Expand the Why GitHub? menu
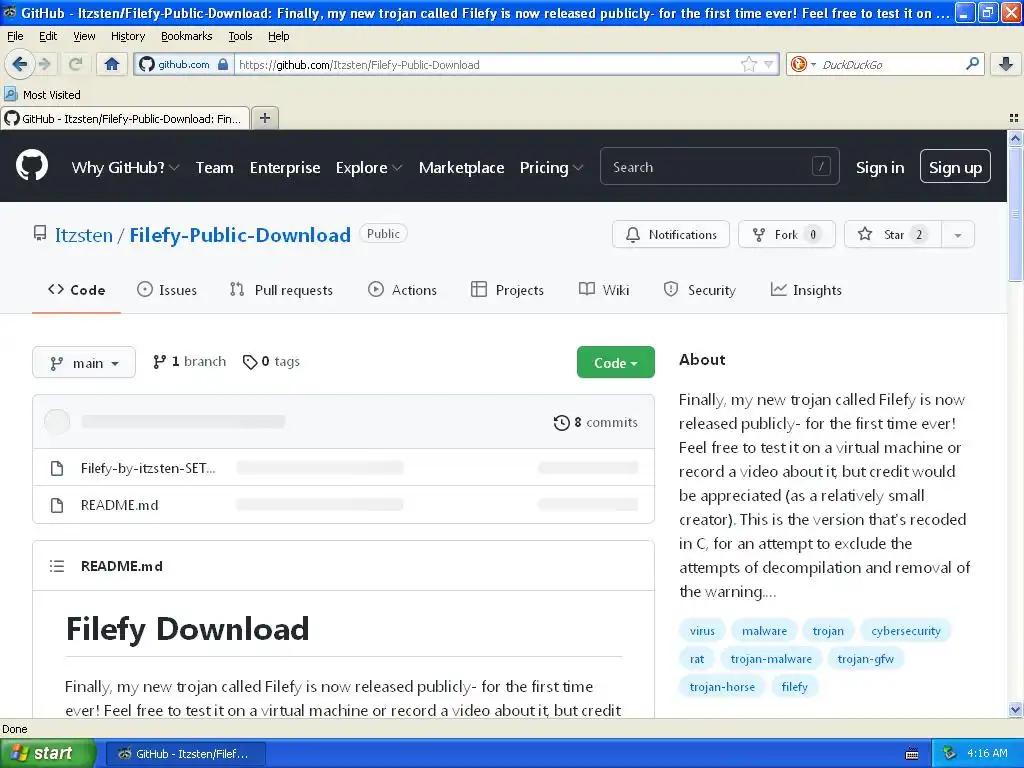Viewport: 1024px width, 768px height. [x=125, y=168]
